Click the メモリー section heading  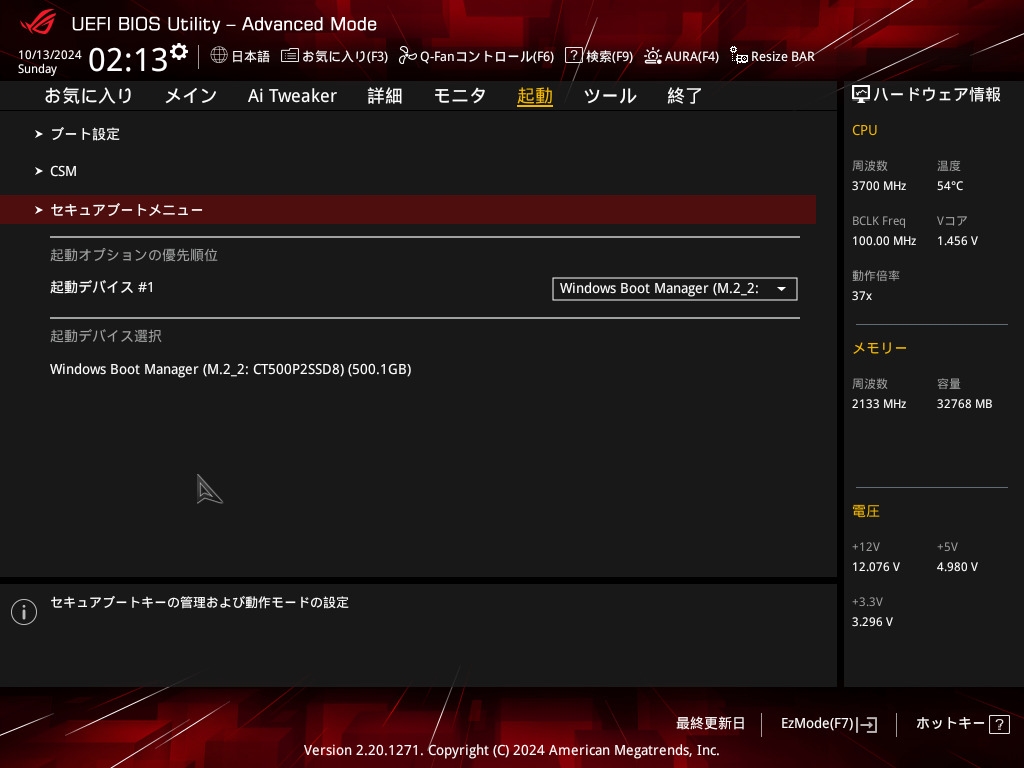[x=879, y=348]
